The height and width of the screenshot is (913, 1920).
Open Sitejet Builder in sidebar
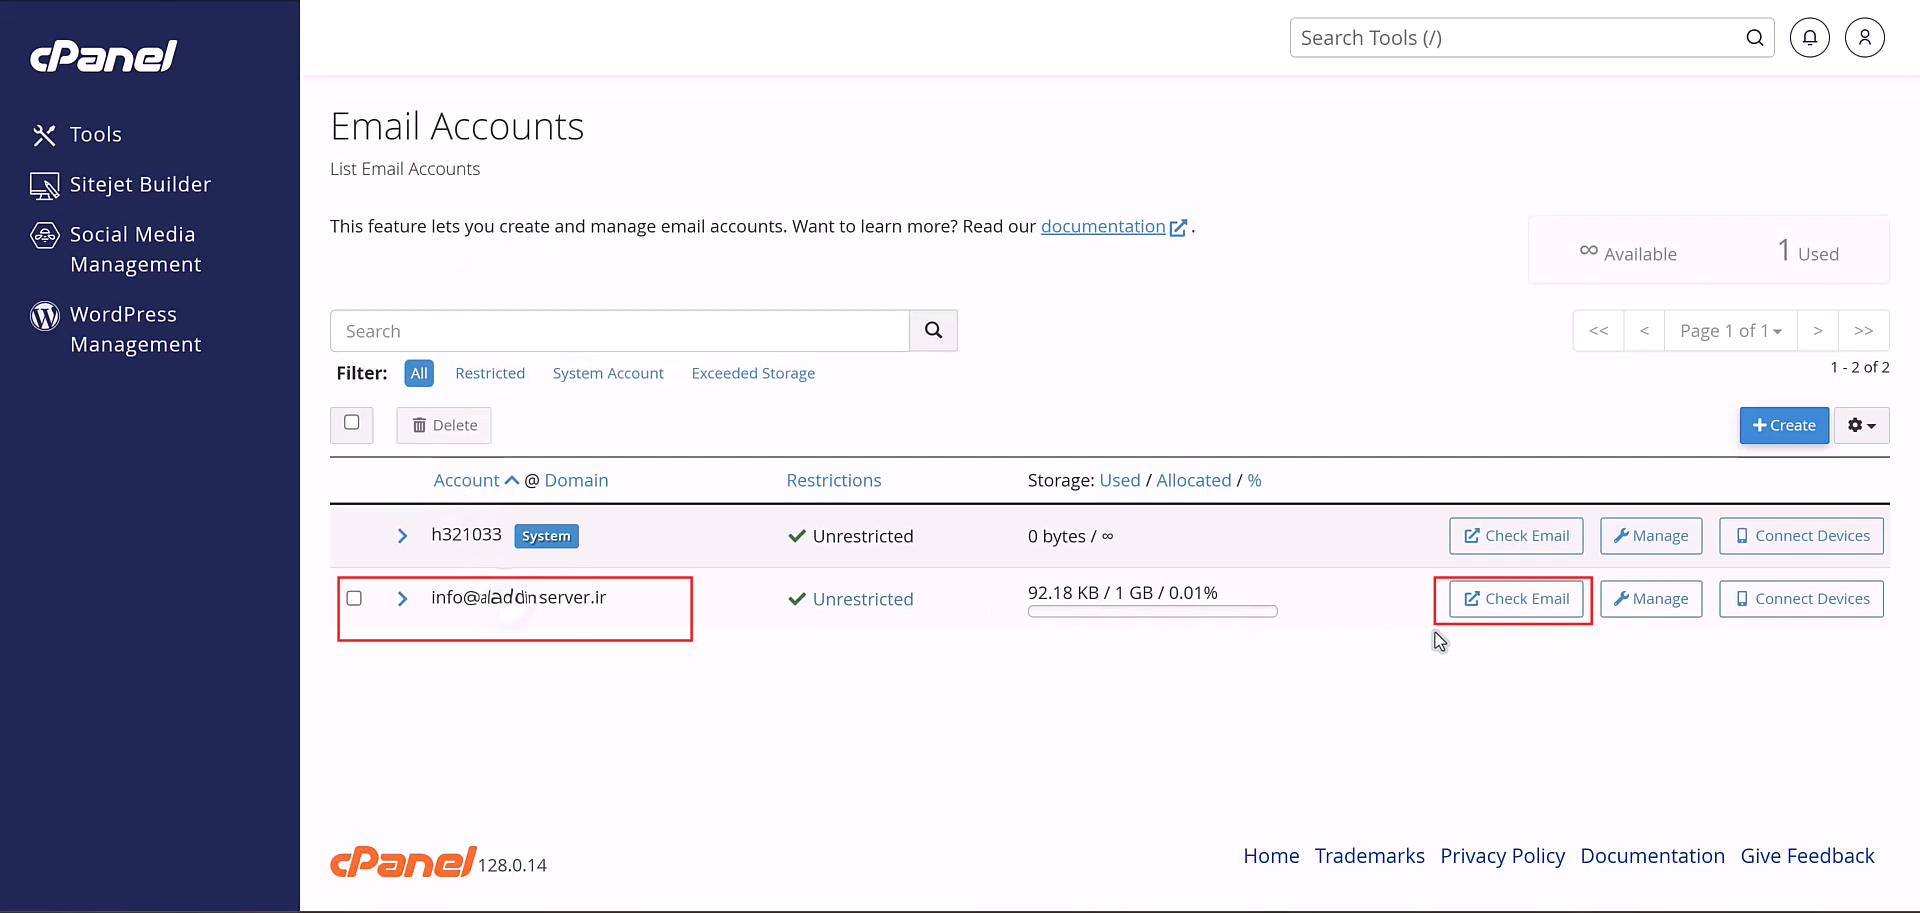(x=140, y=184)
